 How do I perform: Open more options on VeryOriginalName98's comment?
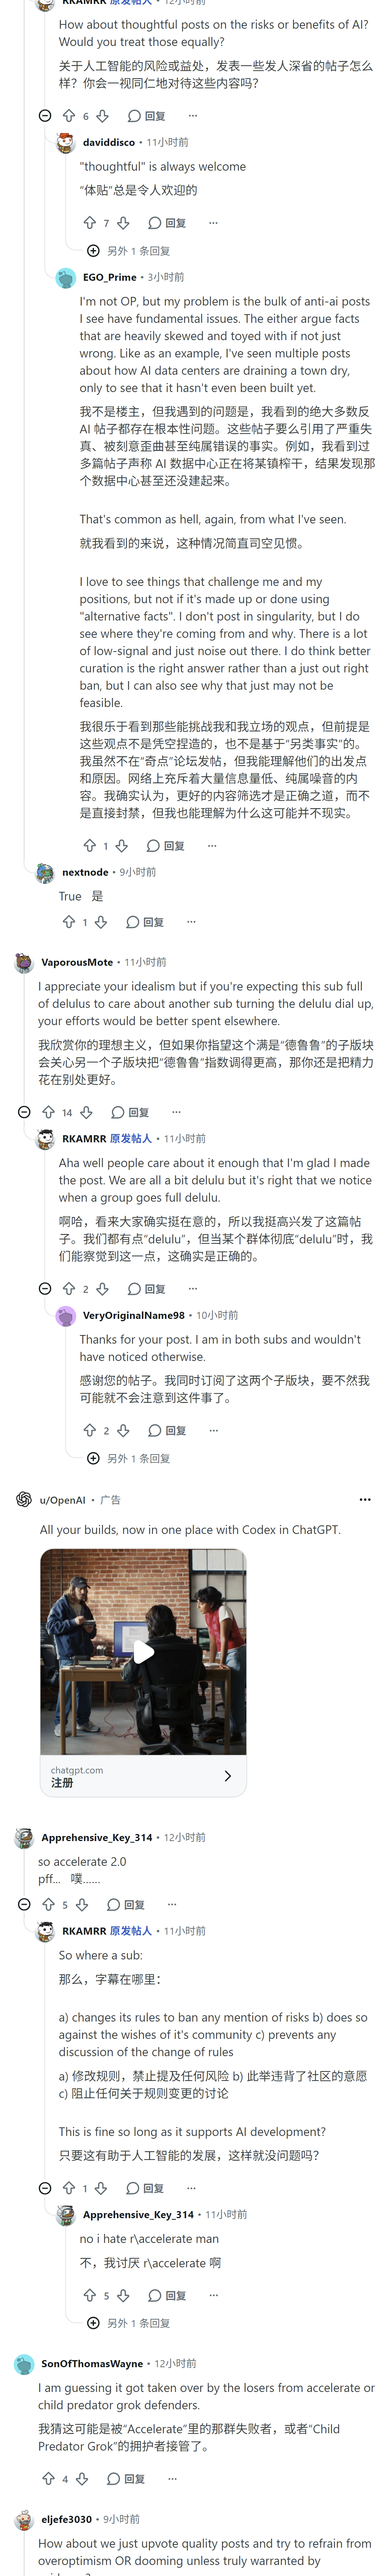pos(213,1430)
